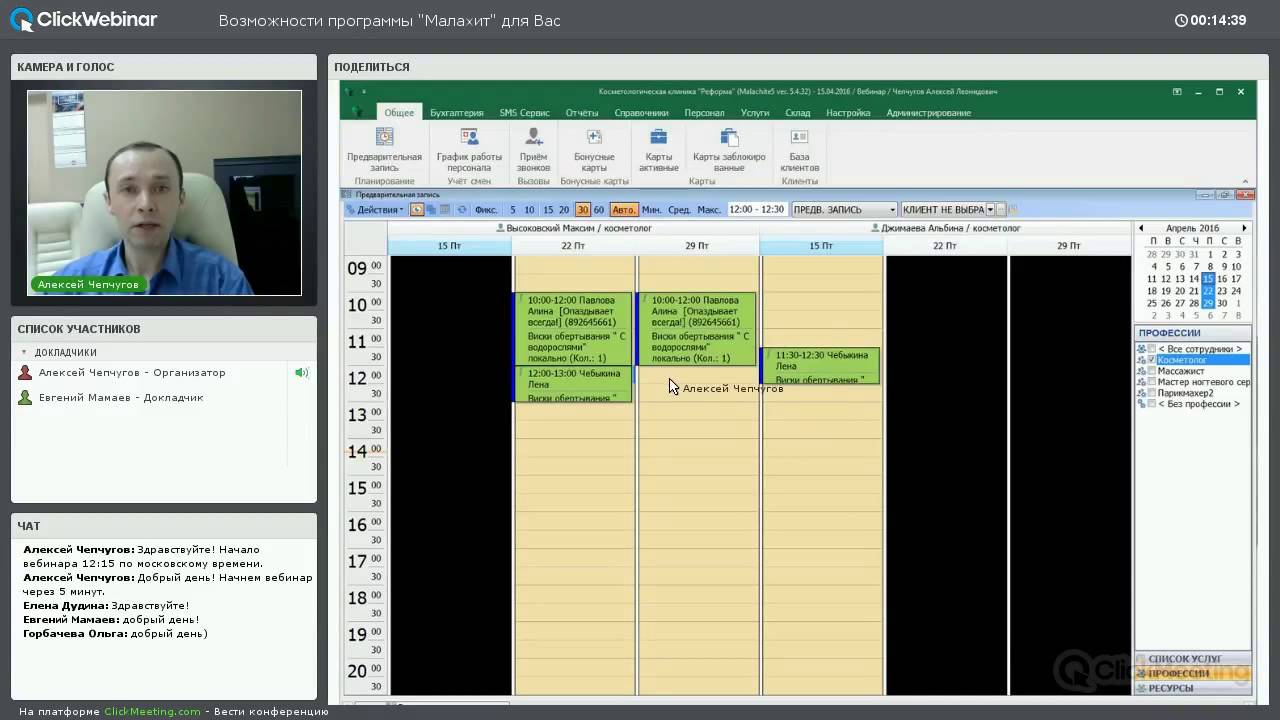The image size is (1280, 720).
Task: Click organizer avatar icon for Алексей Чепчугов
Action: point(25,372)
